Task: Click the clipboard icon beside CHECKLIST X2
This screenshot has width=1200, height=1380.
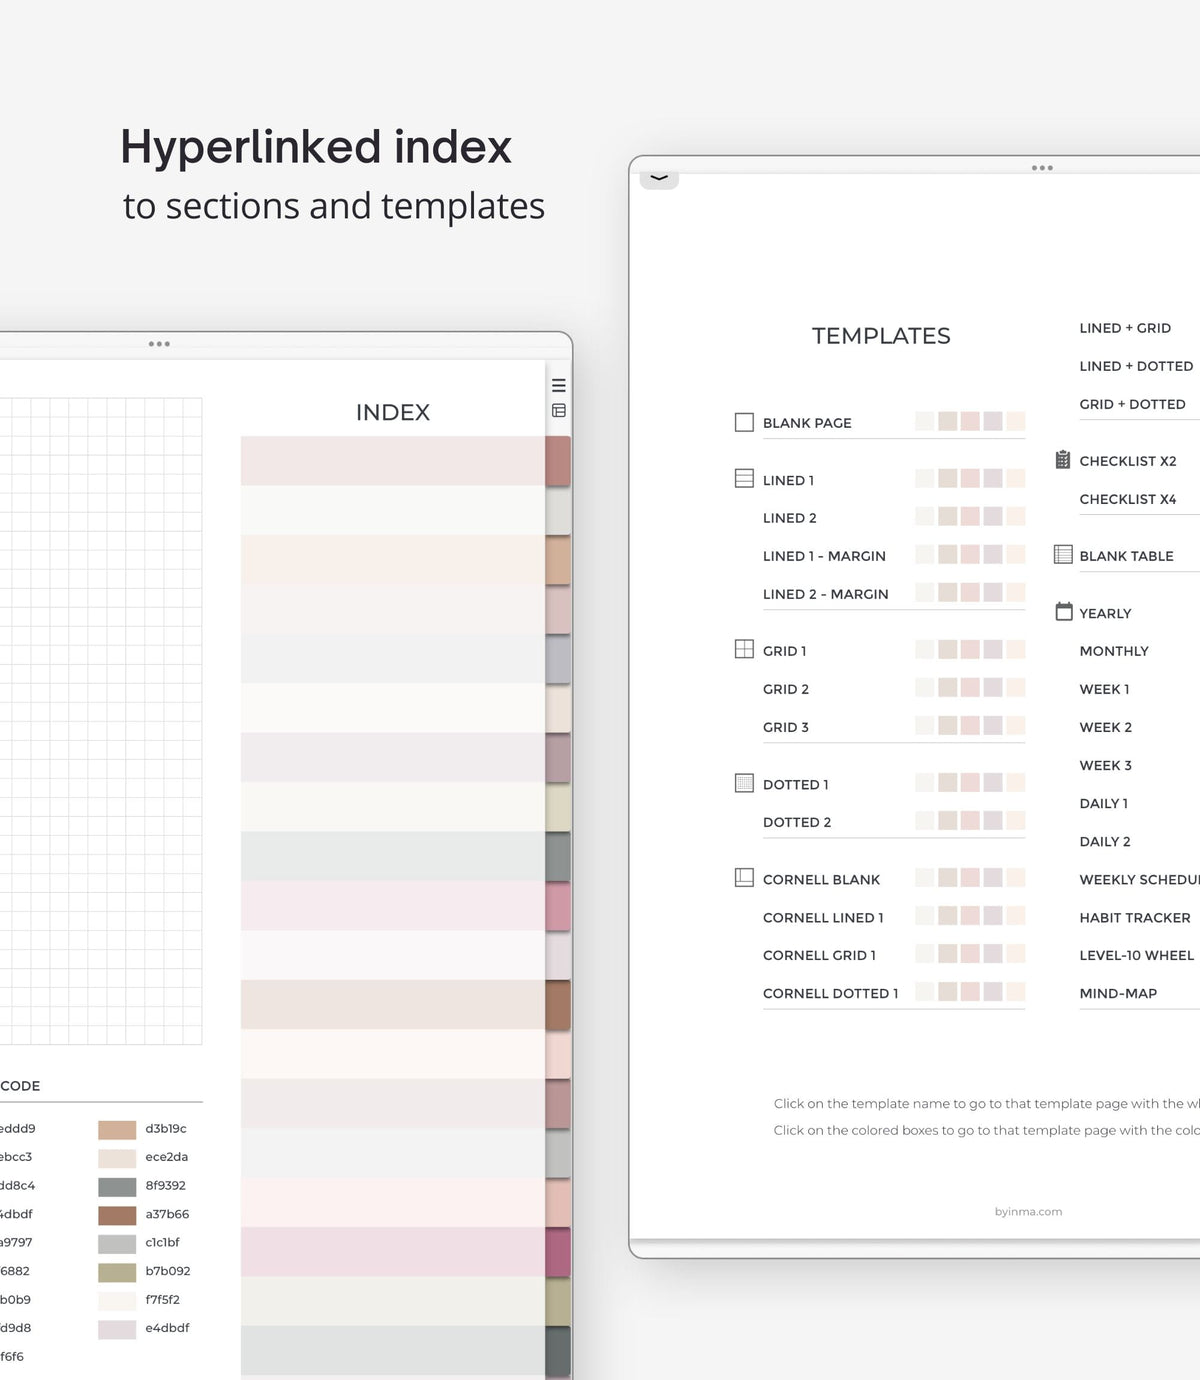Action: pyautogui.click(x=1063, y=460)
